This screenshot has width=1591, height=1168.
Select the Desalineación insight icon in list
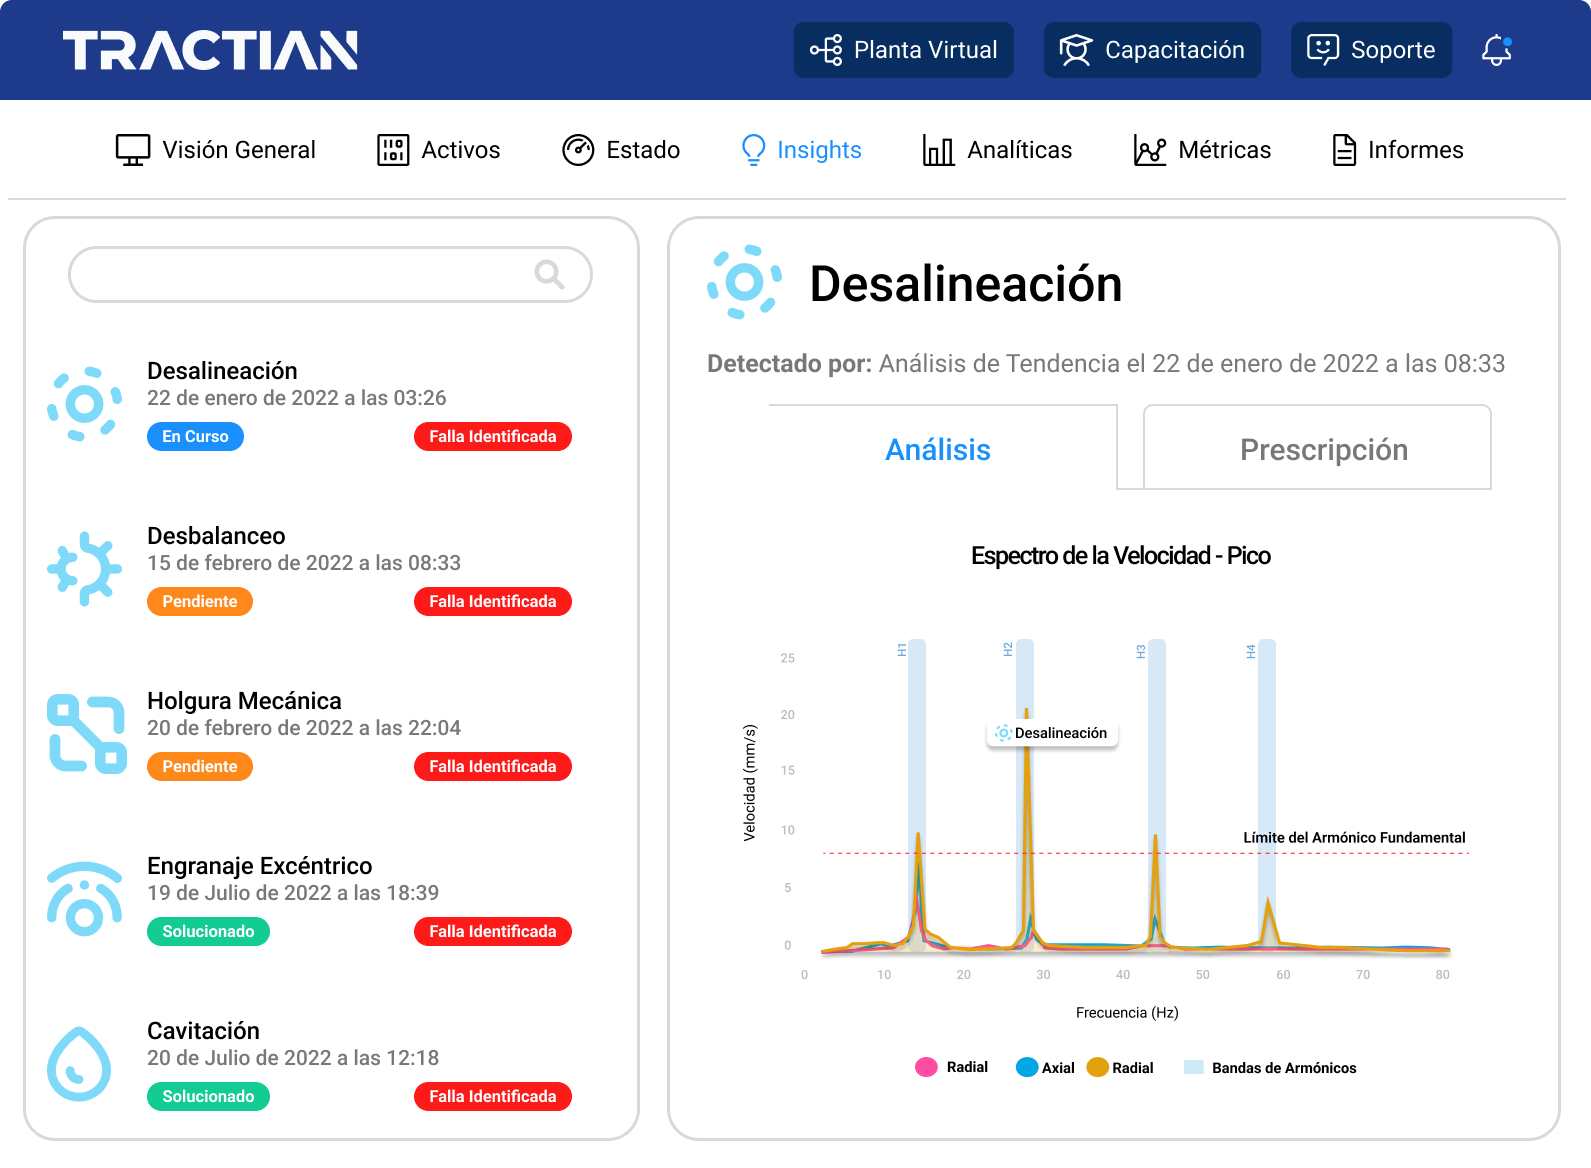(x=85, y=404)
